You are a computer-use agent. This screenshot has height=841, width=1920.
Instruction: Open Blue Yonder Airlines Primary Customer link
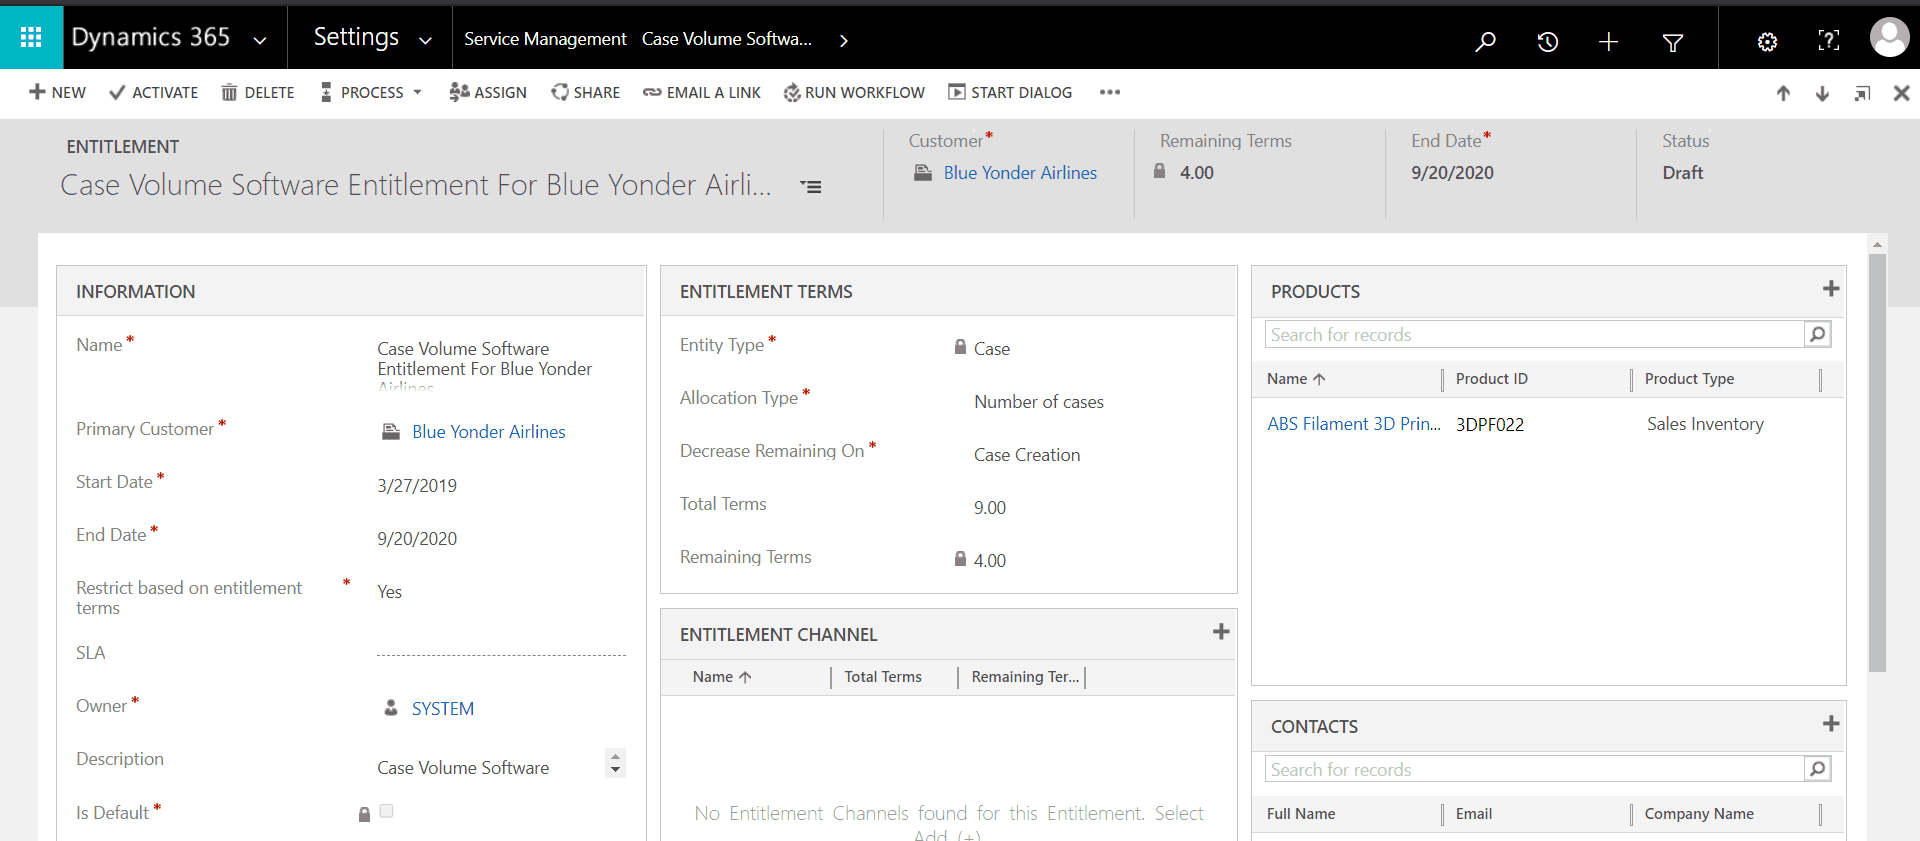tap(489, 432)
